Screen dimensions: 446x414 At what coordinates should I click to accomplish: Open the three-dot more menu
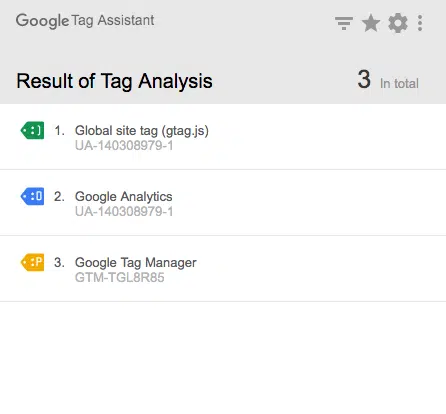pyautogui.click(x=420, y=23)
